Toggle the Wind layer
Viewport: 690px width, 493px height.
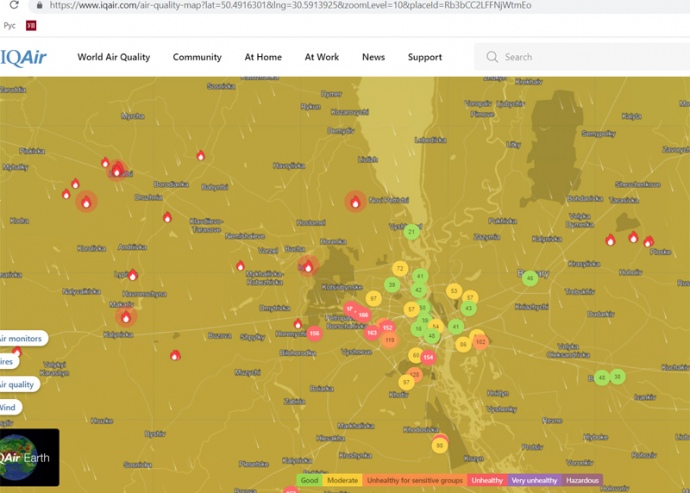click(x=9, y=408)
